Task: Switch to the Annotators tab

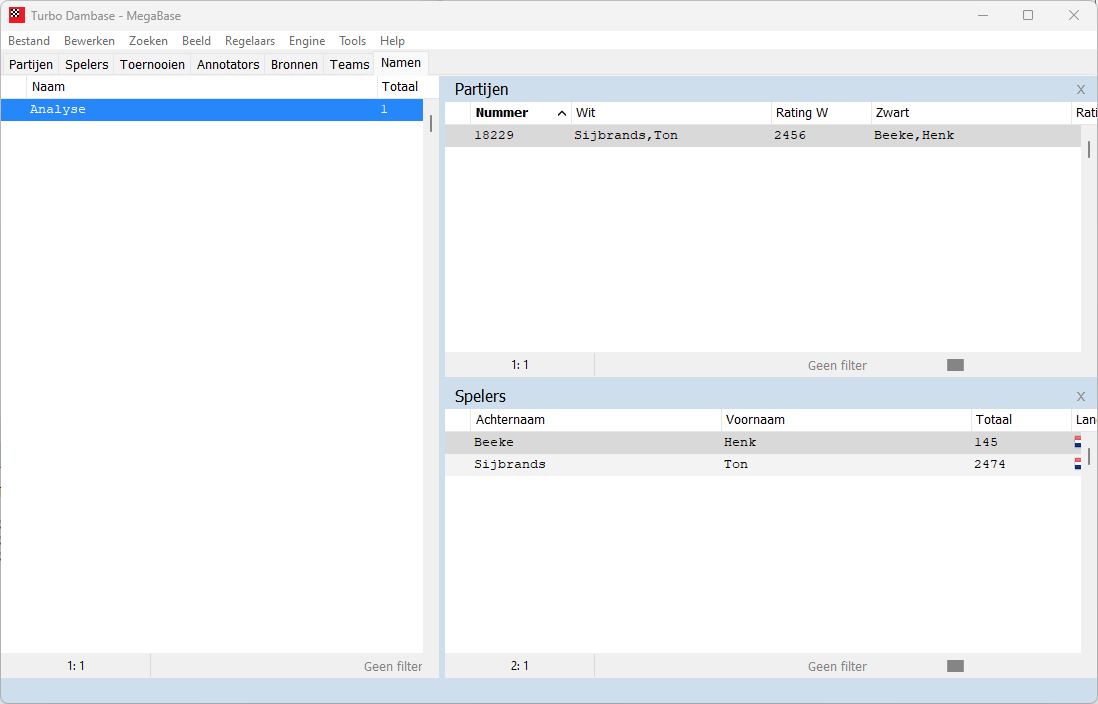Action: 228,64
